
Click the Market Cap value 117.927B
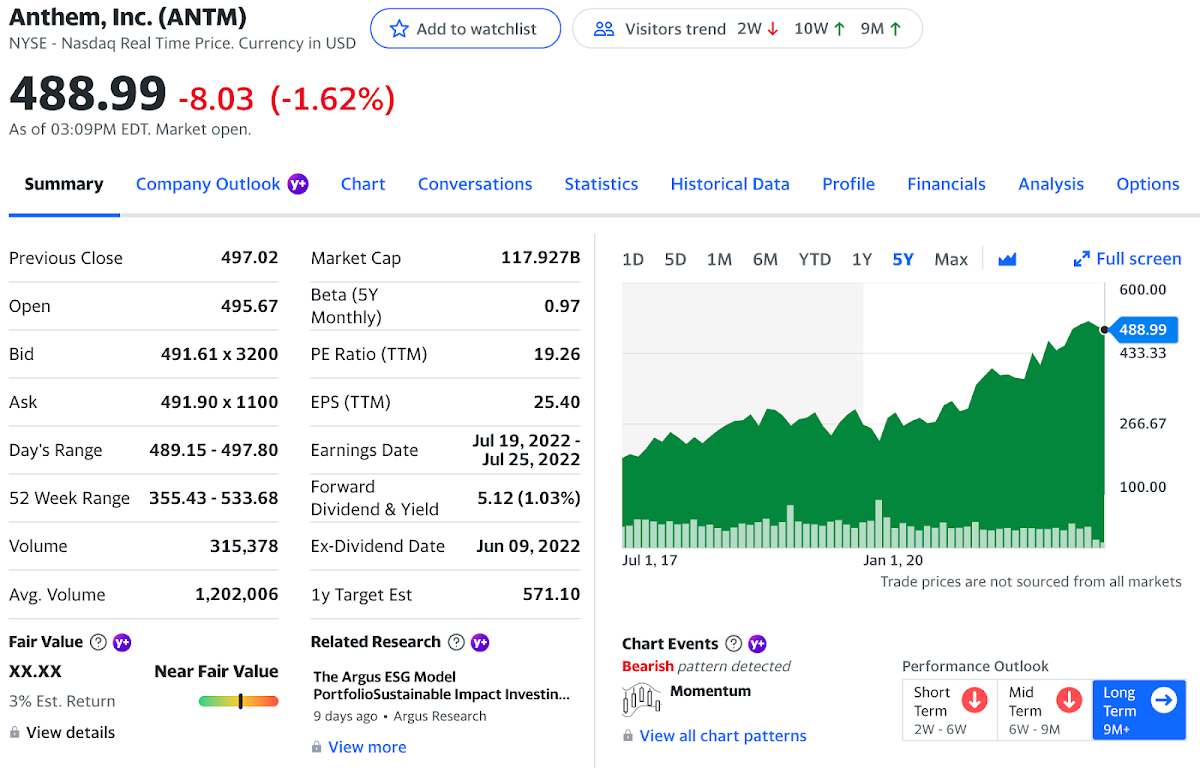pyautogui.click(x=540, y=258)
